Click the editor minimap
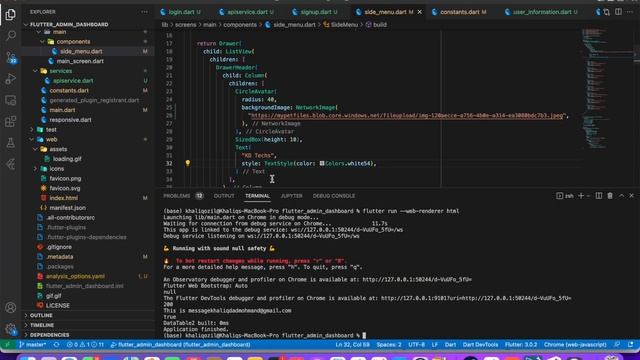Viewport: 640px width, 360px height. [607, 90]
